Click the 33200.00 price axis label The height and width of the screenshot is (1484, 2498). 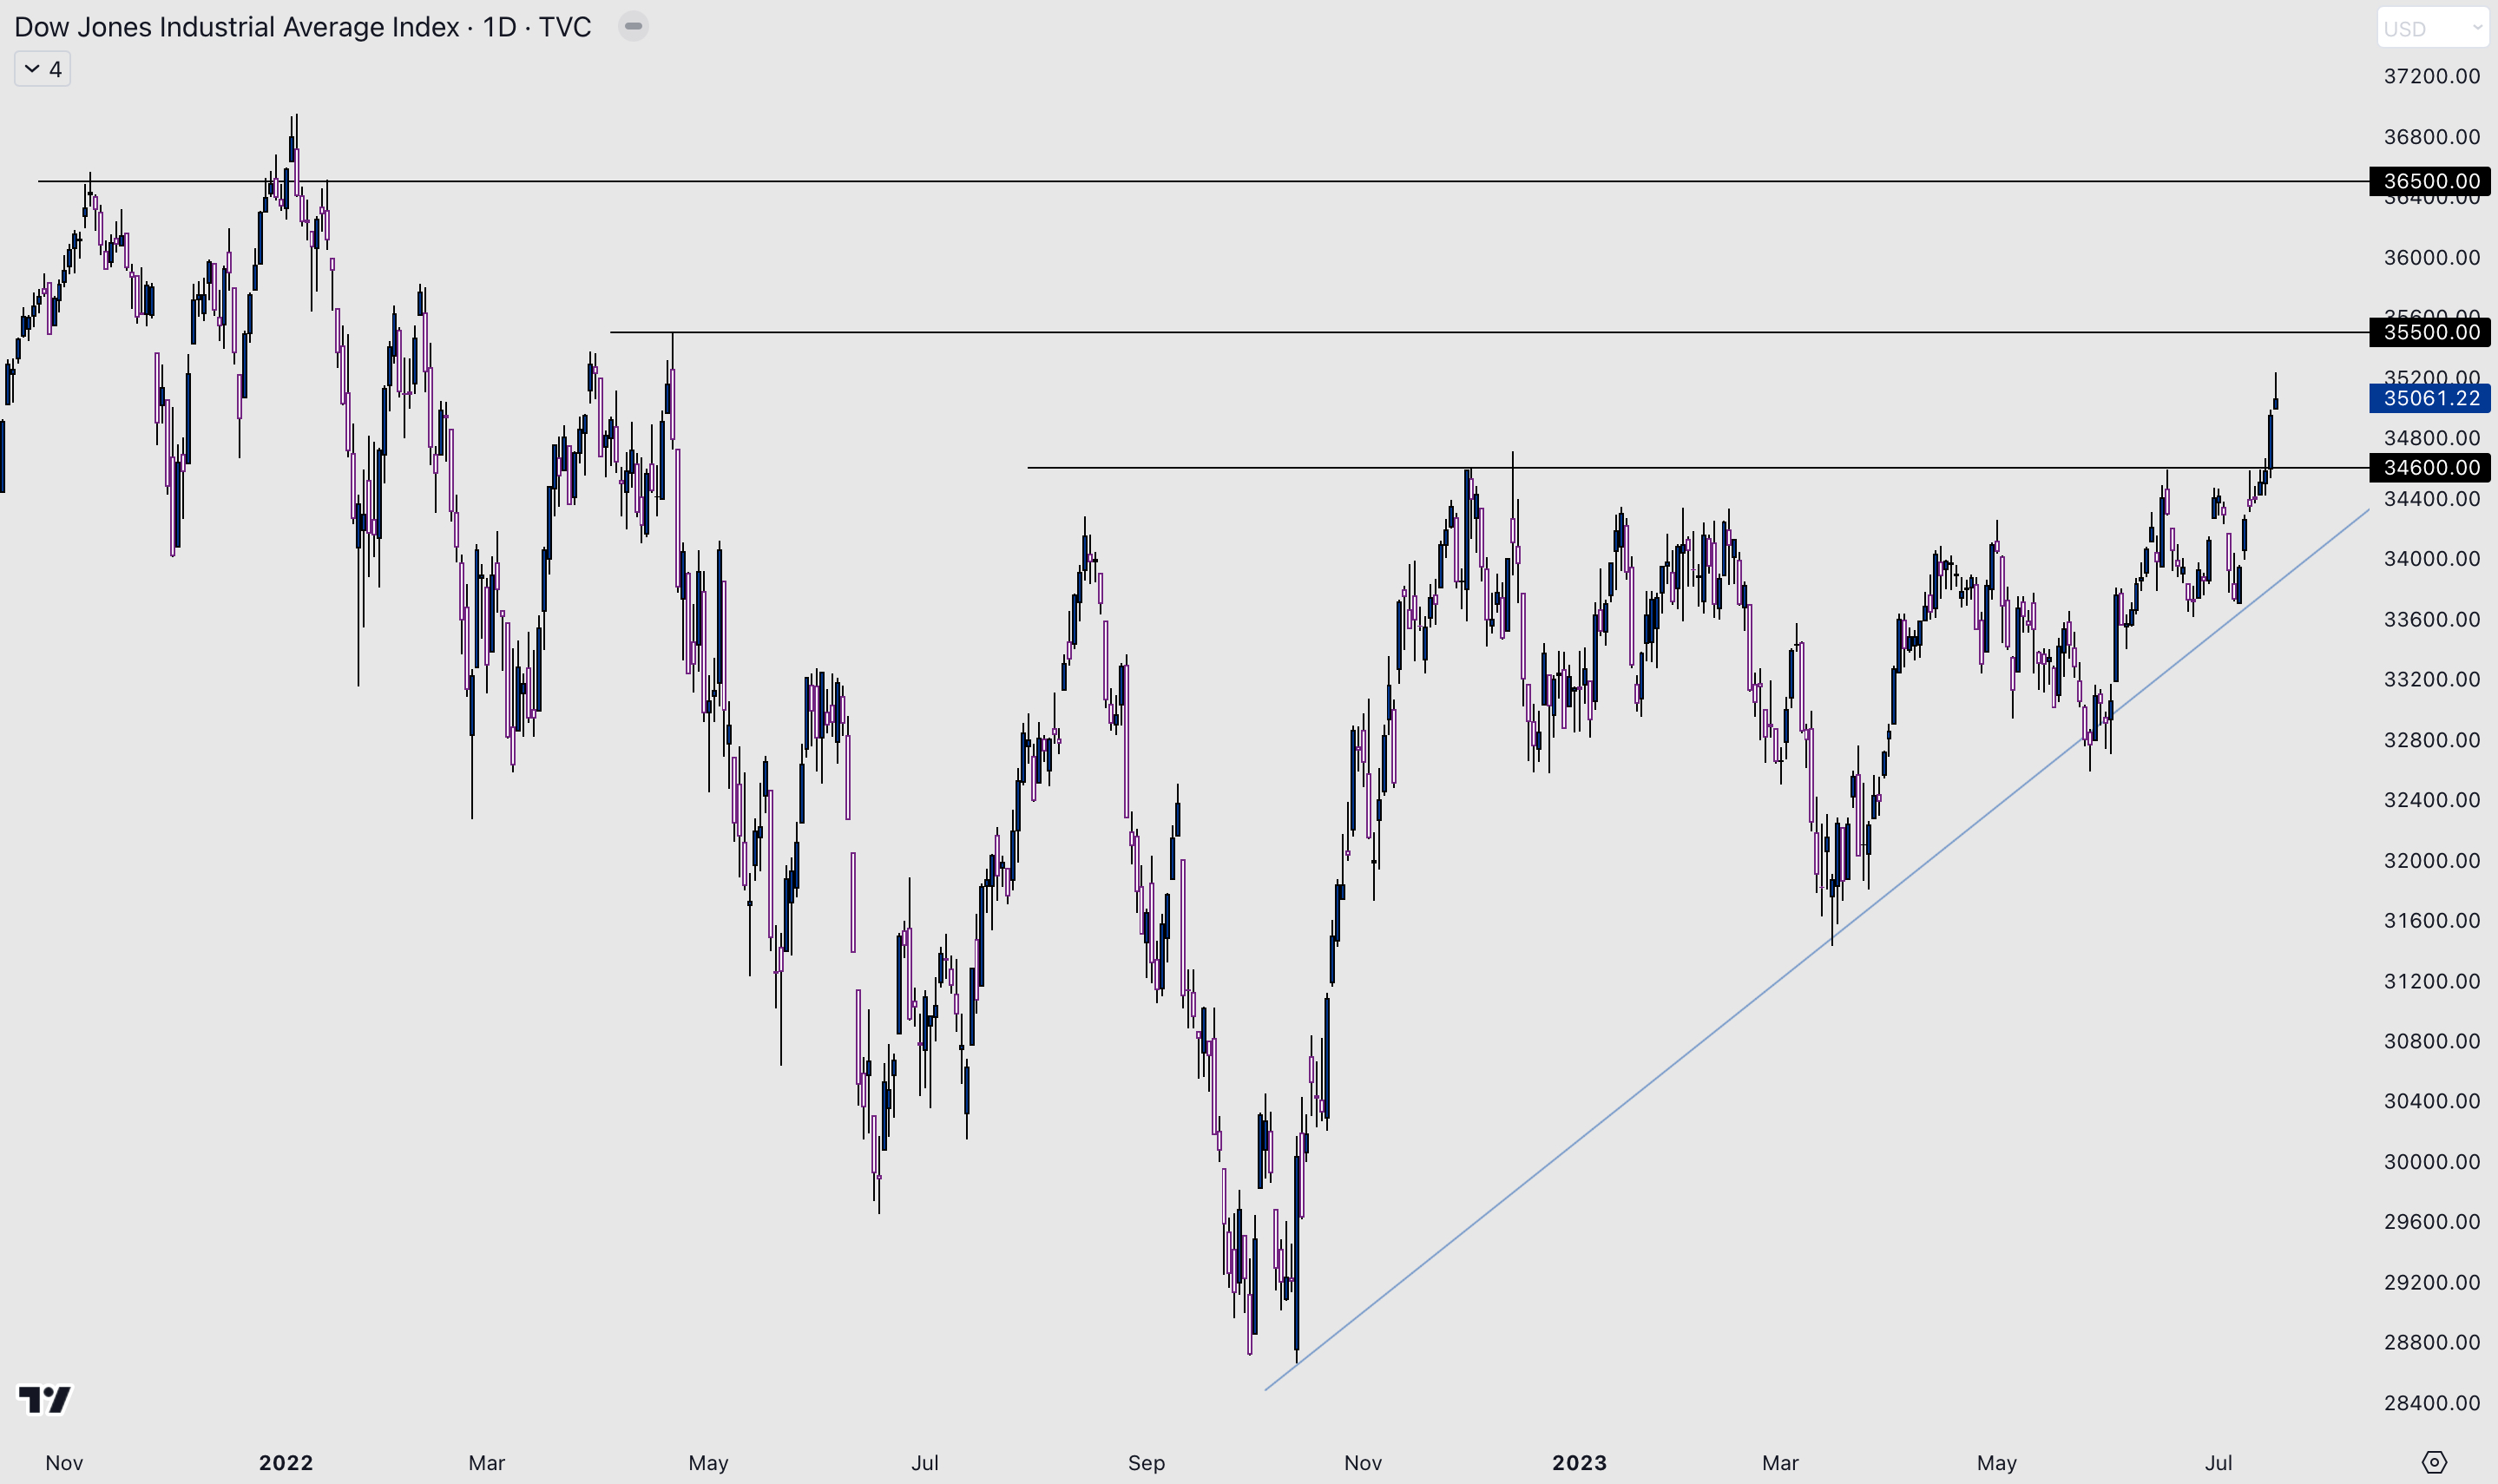[x=2432, y=679]
